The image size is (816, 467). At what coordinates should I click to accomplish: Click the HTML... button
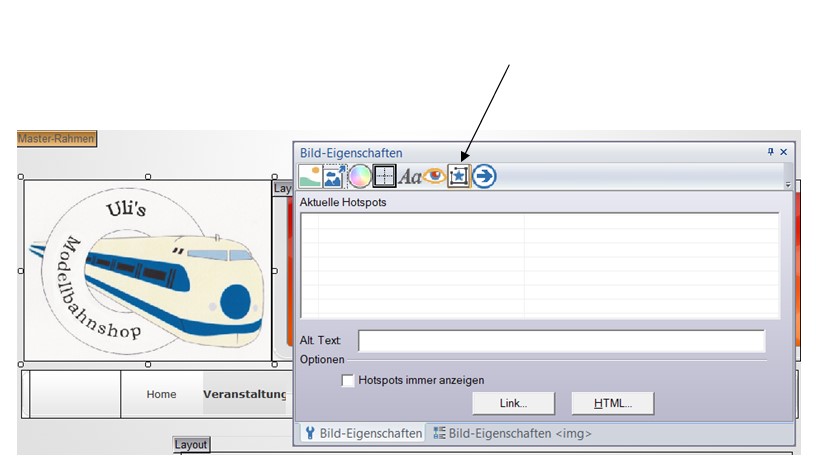[613, 403]
